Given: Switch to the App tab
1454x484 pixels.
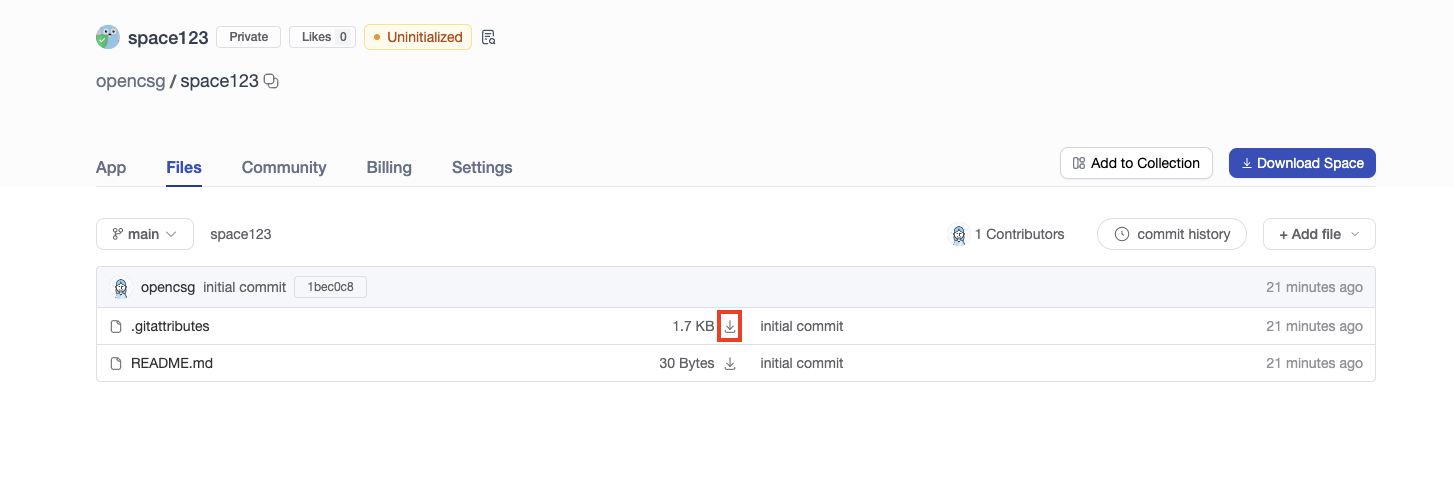Looking at the screenshot, I should pos(111,167).
